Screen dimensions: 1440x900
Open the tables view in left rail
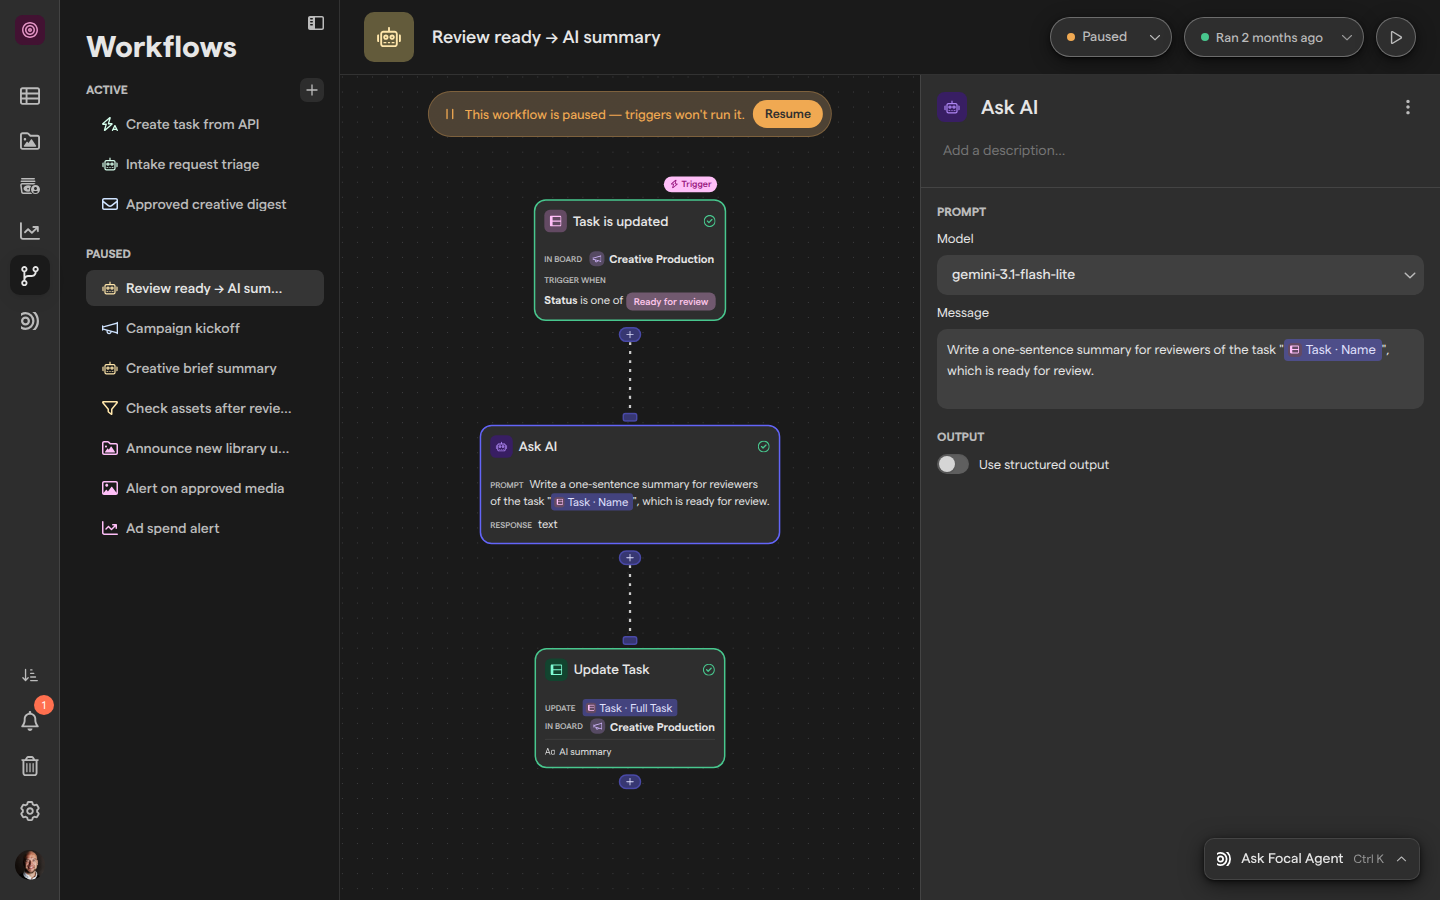pyautogui.click(x=30, y=96)
